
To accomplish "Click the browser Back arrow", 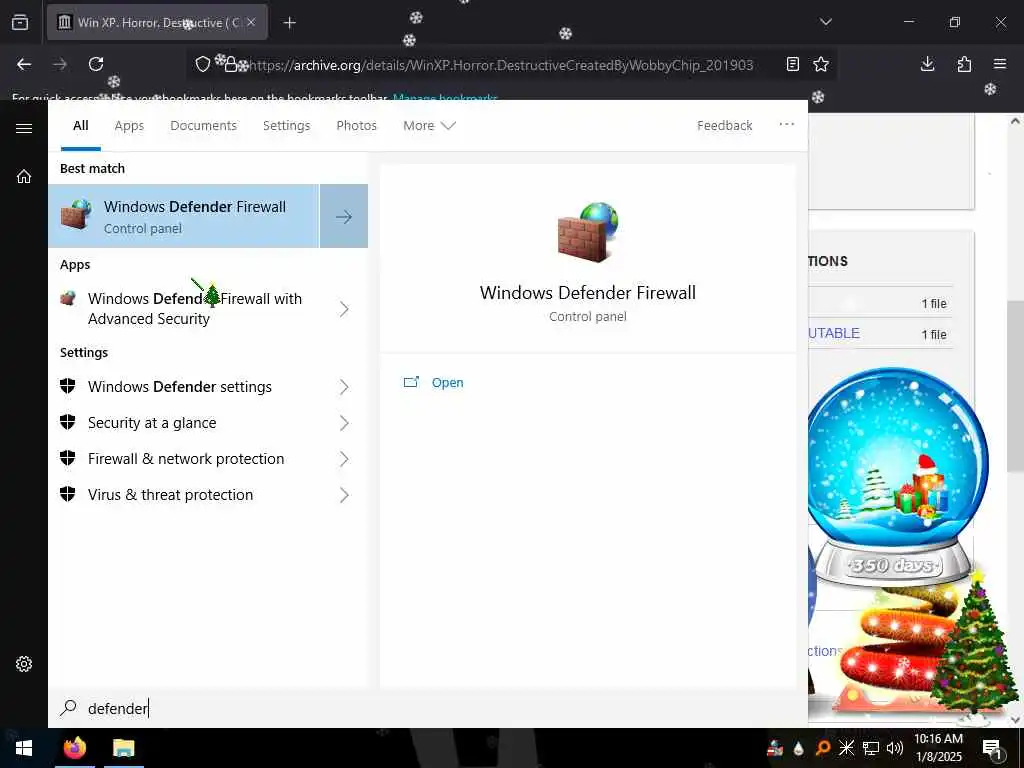I will coord(24,64).
